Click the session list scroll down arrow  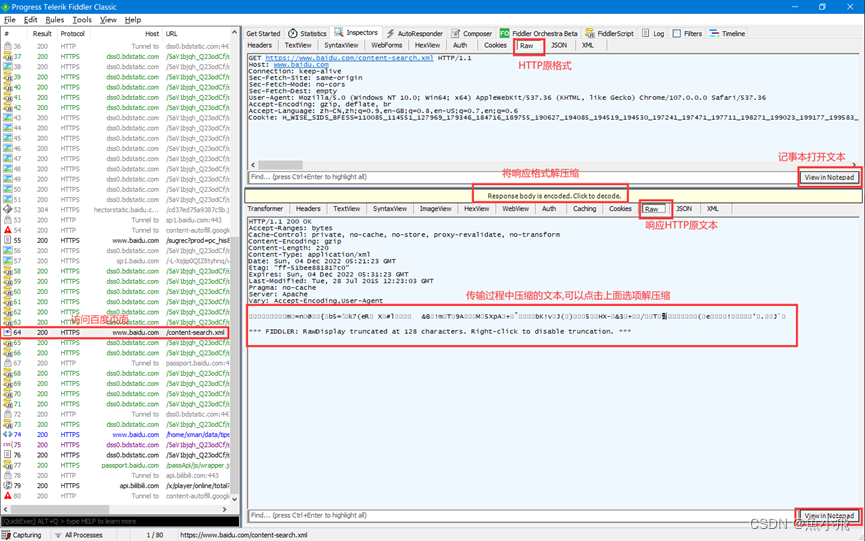click(234, 499)
